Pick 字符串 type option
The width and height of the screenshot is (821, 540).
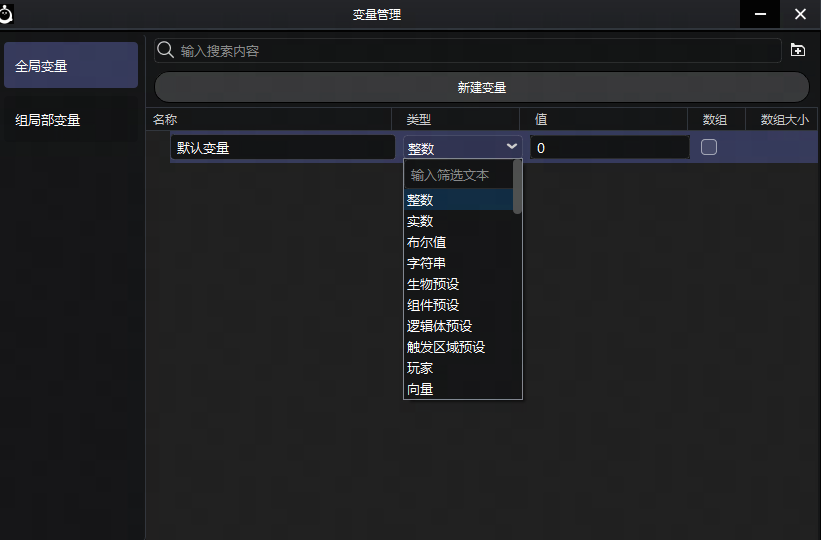426,263
